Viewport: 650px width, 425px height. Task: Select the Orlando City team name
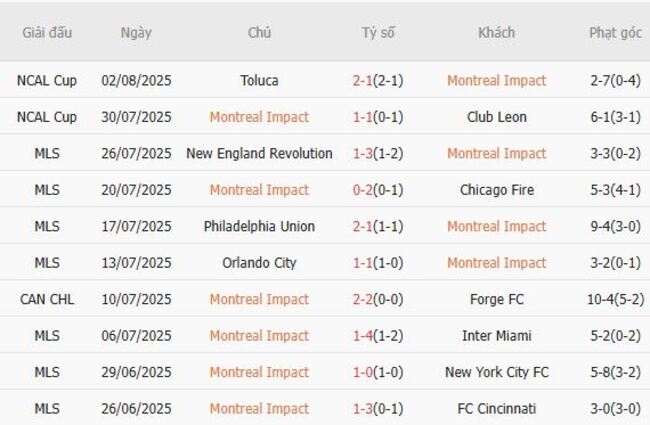click(x=259, y=263)
